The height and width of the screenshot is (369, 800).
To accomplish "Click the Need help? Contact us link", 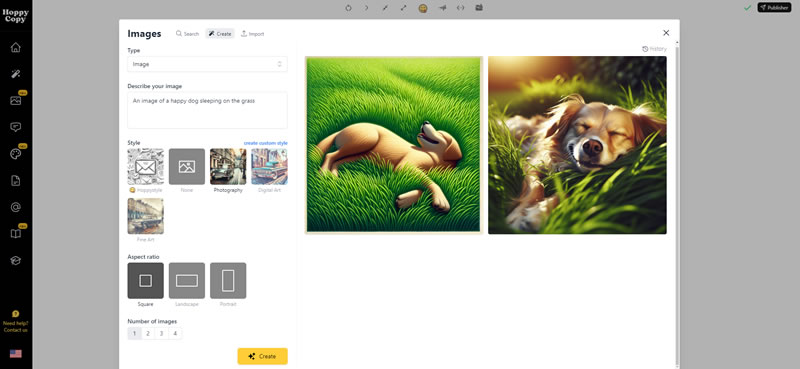I will click(x=15, y=327).
